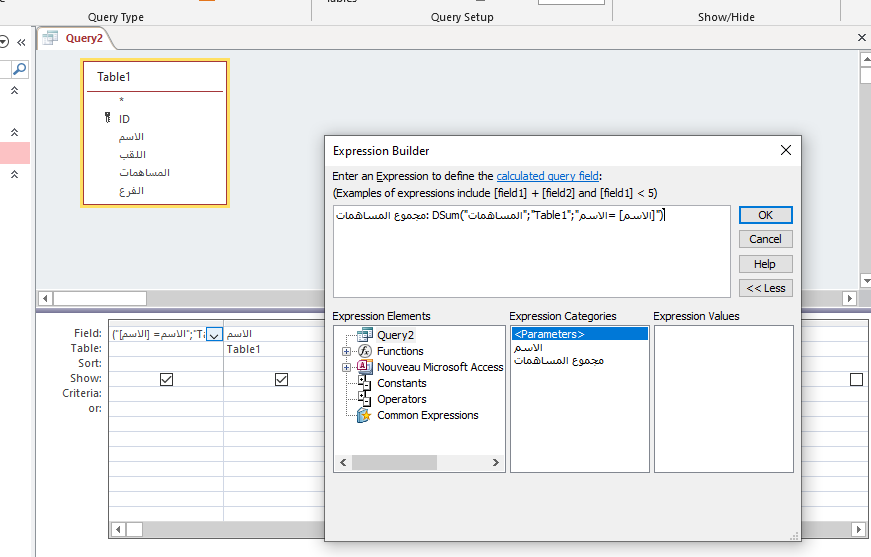Toggle Show checkbox for the الاسم column

[281, 379]
